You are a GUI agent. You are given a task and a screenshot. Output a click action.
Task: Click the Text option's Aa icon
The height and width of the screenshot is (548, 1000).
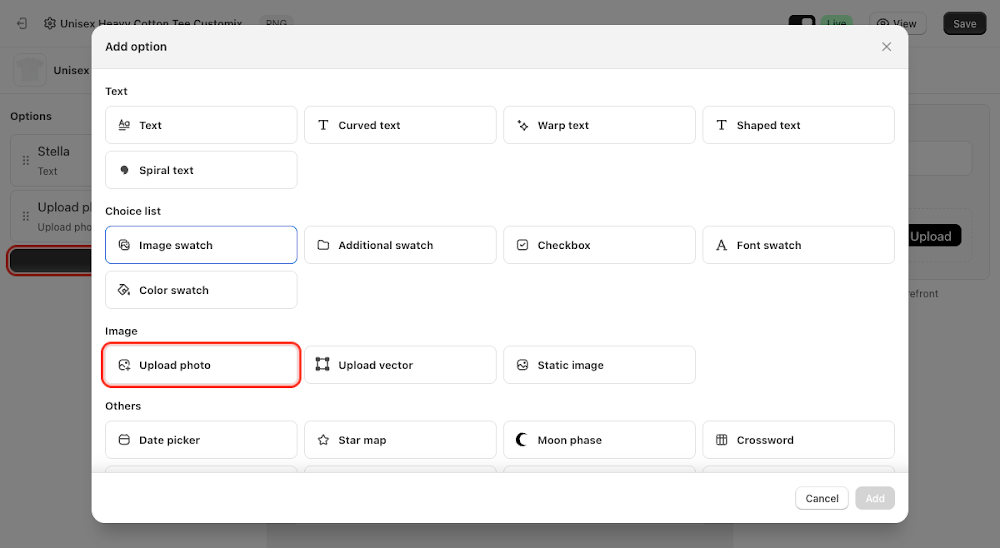[124, 125]
